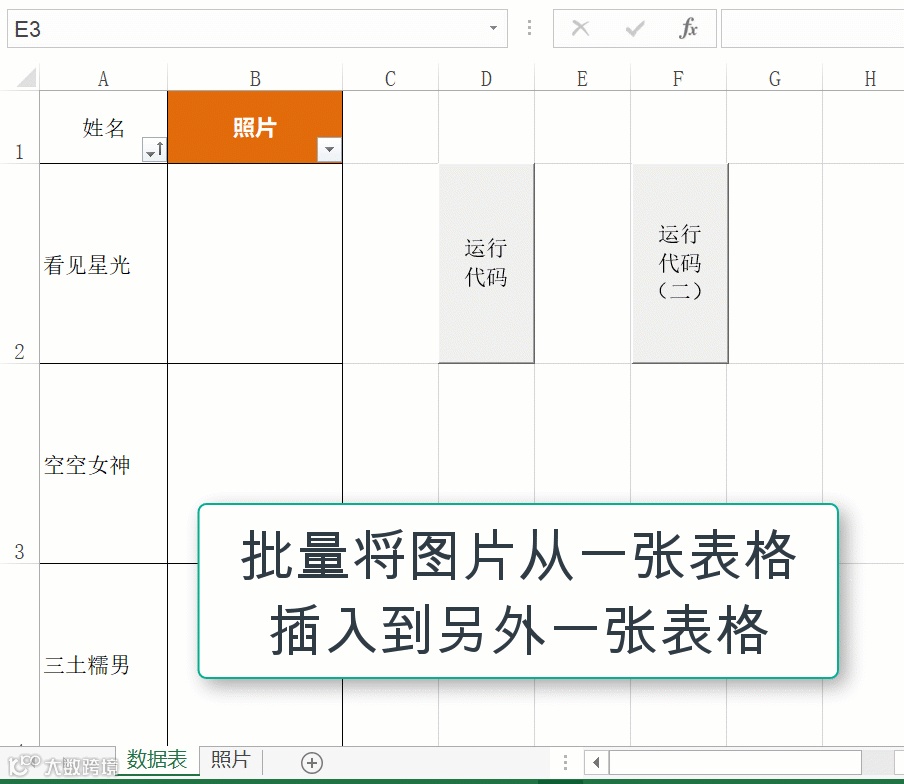The height and width of the screenshot is (784, 904).
Task: Select row 2 header
Action: (20, 264)
